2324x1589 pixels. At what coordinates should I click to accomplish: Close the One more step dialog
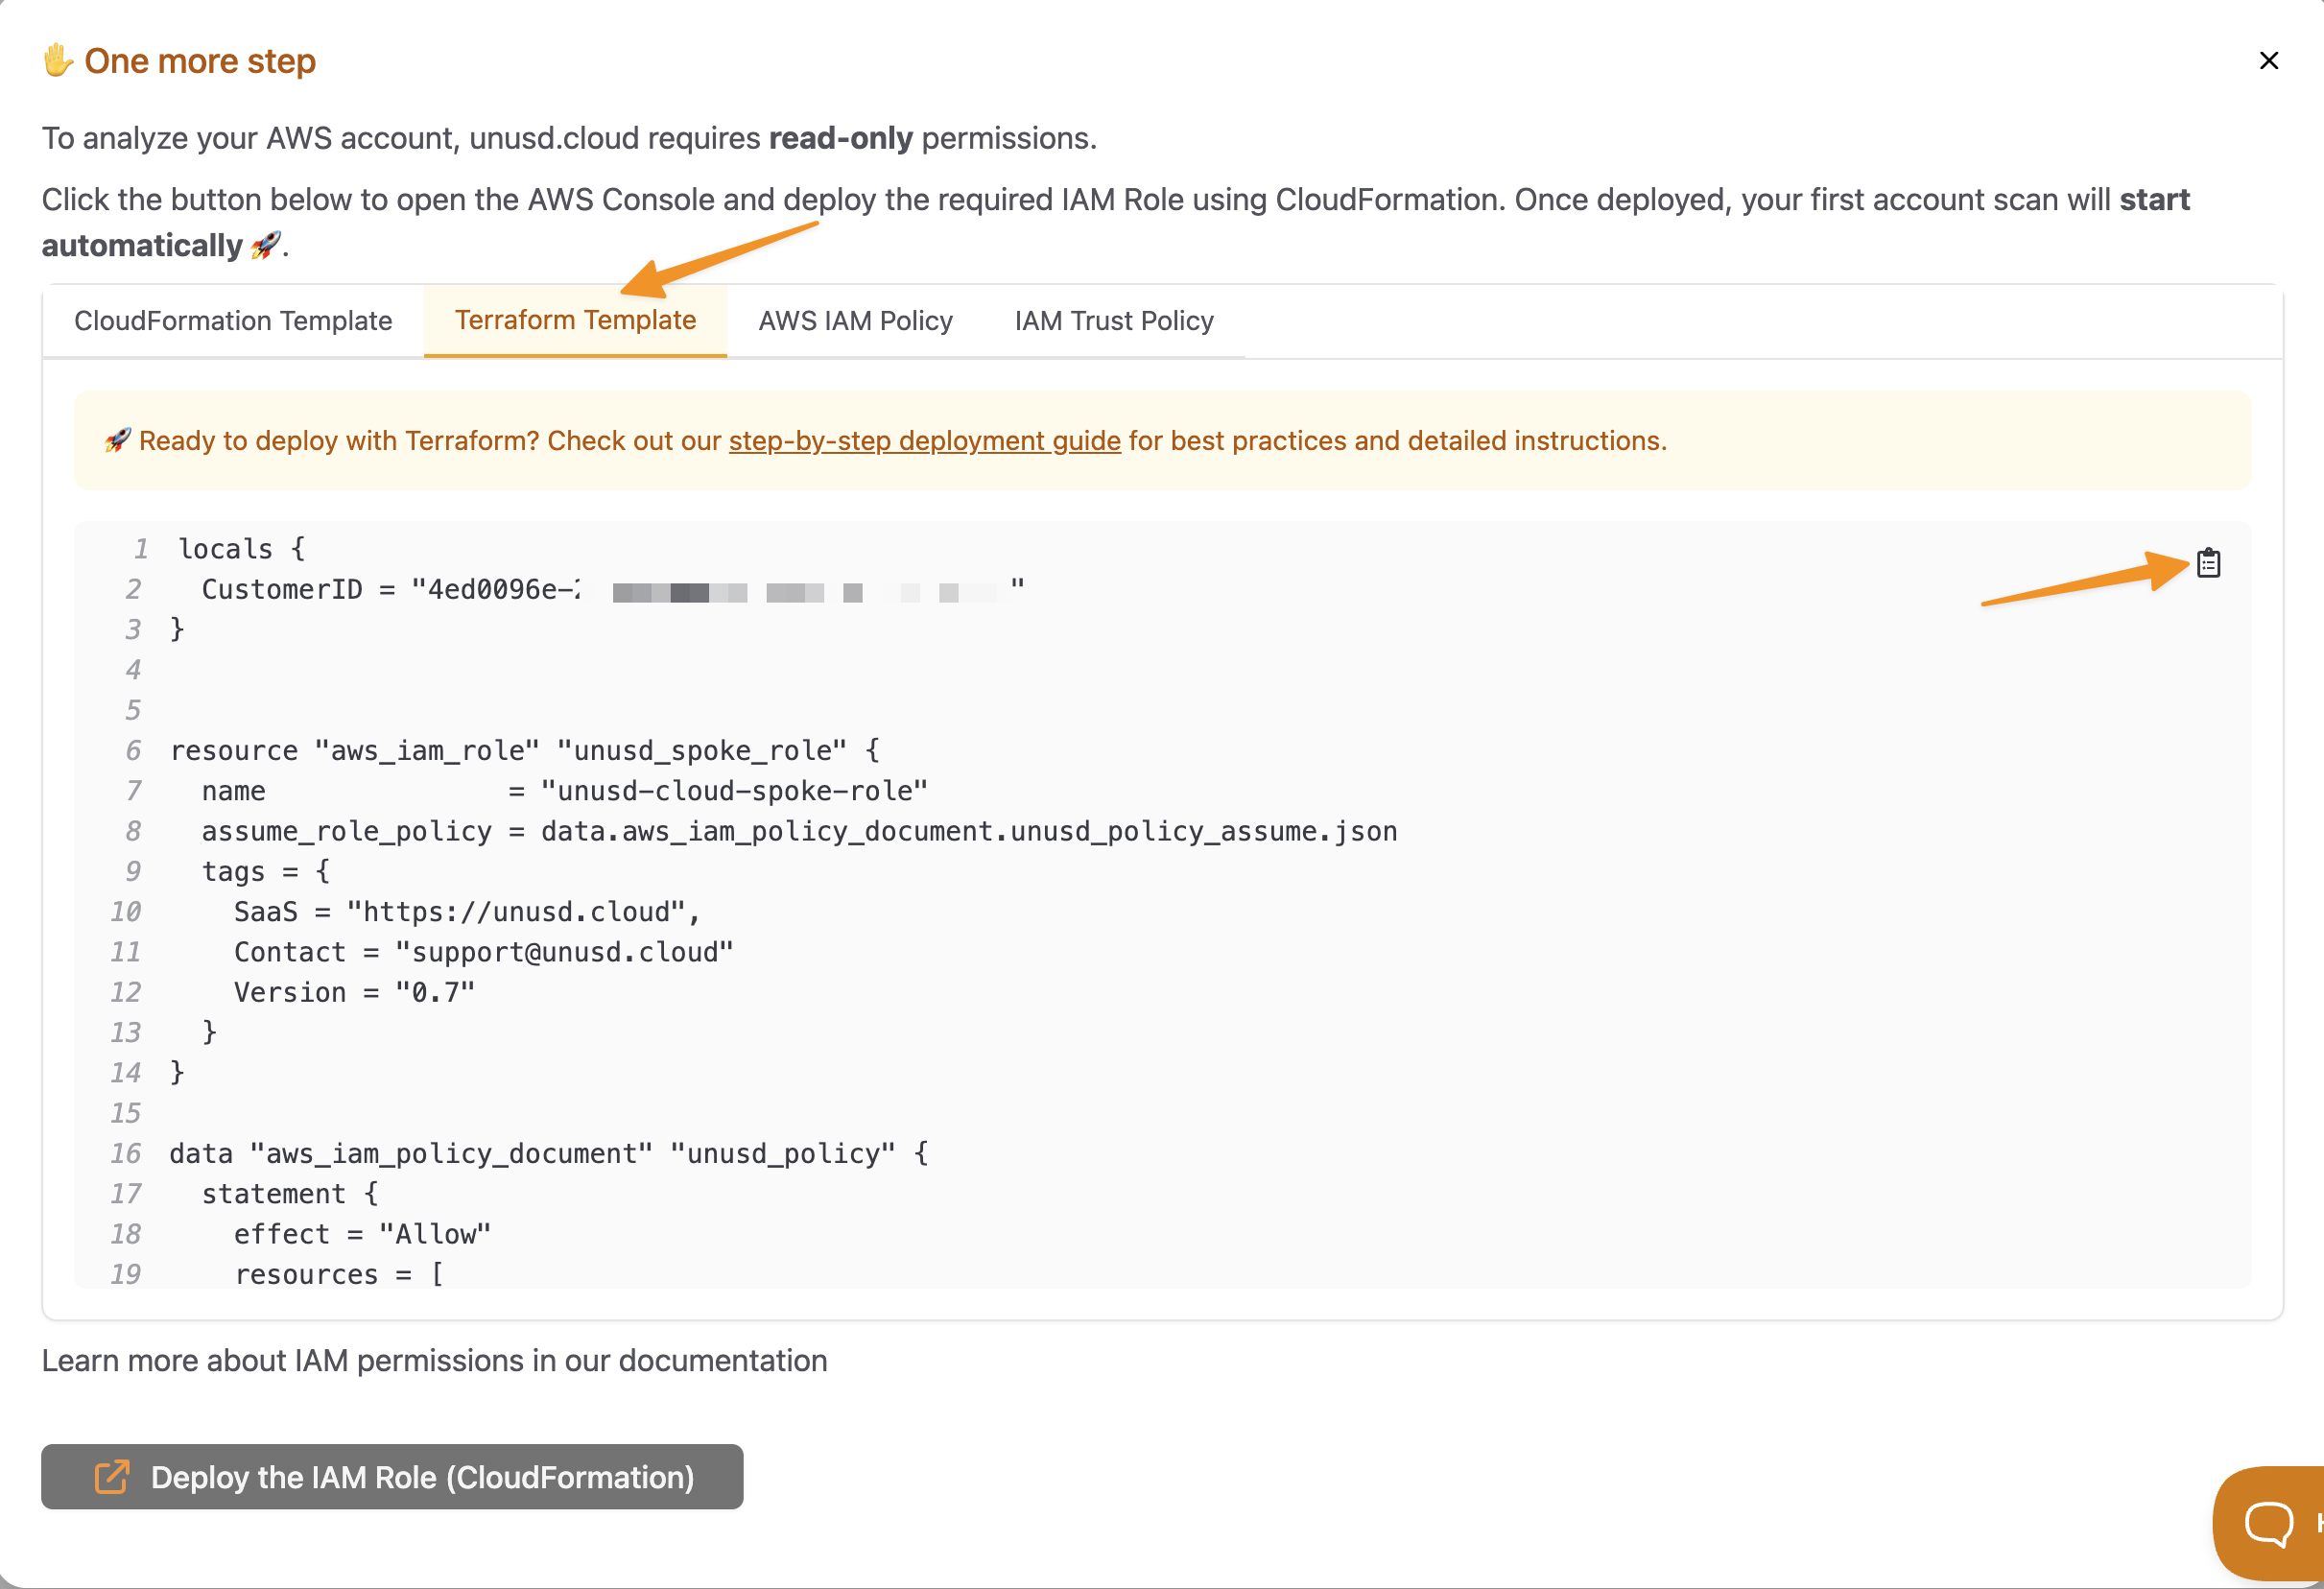2269,61
